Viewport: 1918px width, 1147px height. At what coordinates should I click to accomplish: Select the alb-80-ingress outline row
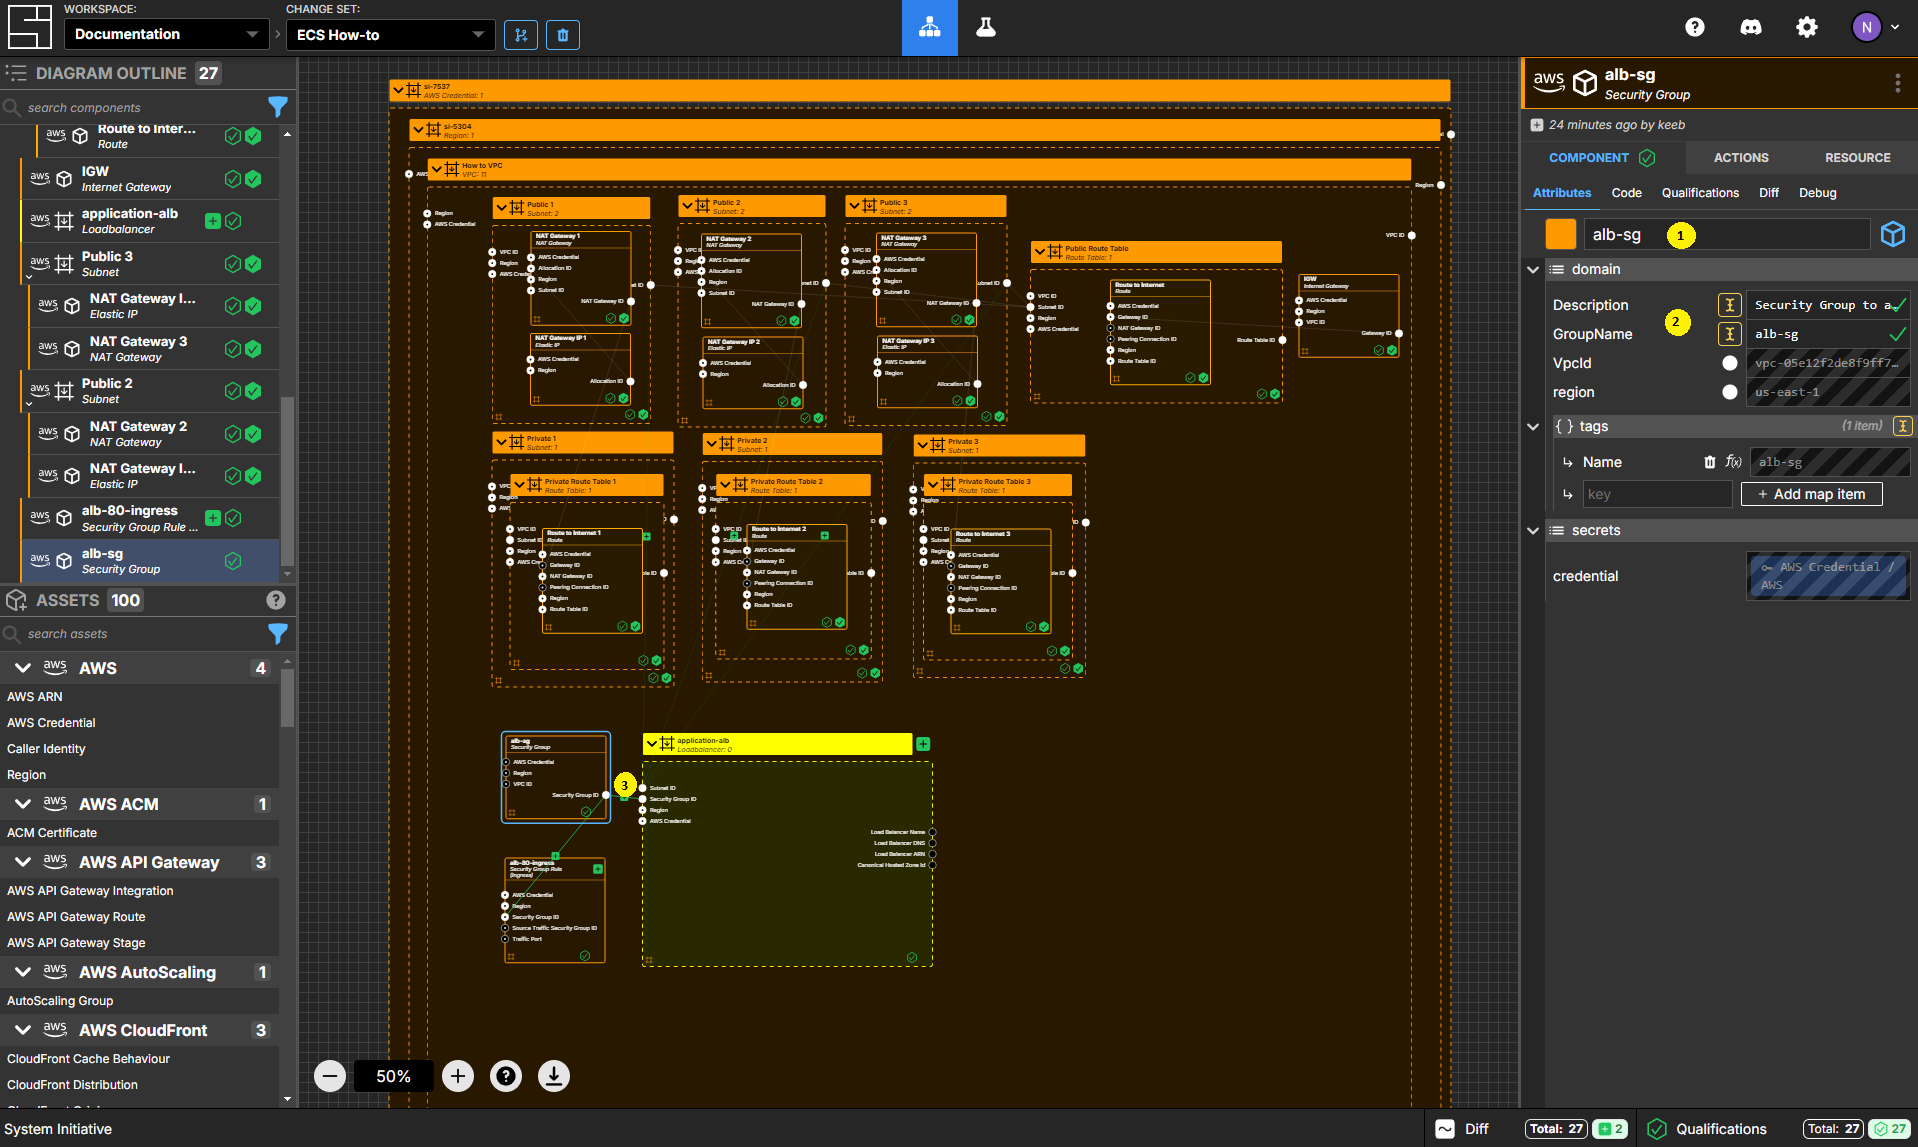point(150,518)
